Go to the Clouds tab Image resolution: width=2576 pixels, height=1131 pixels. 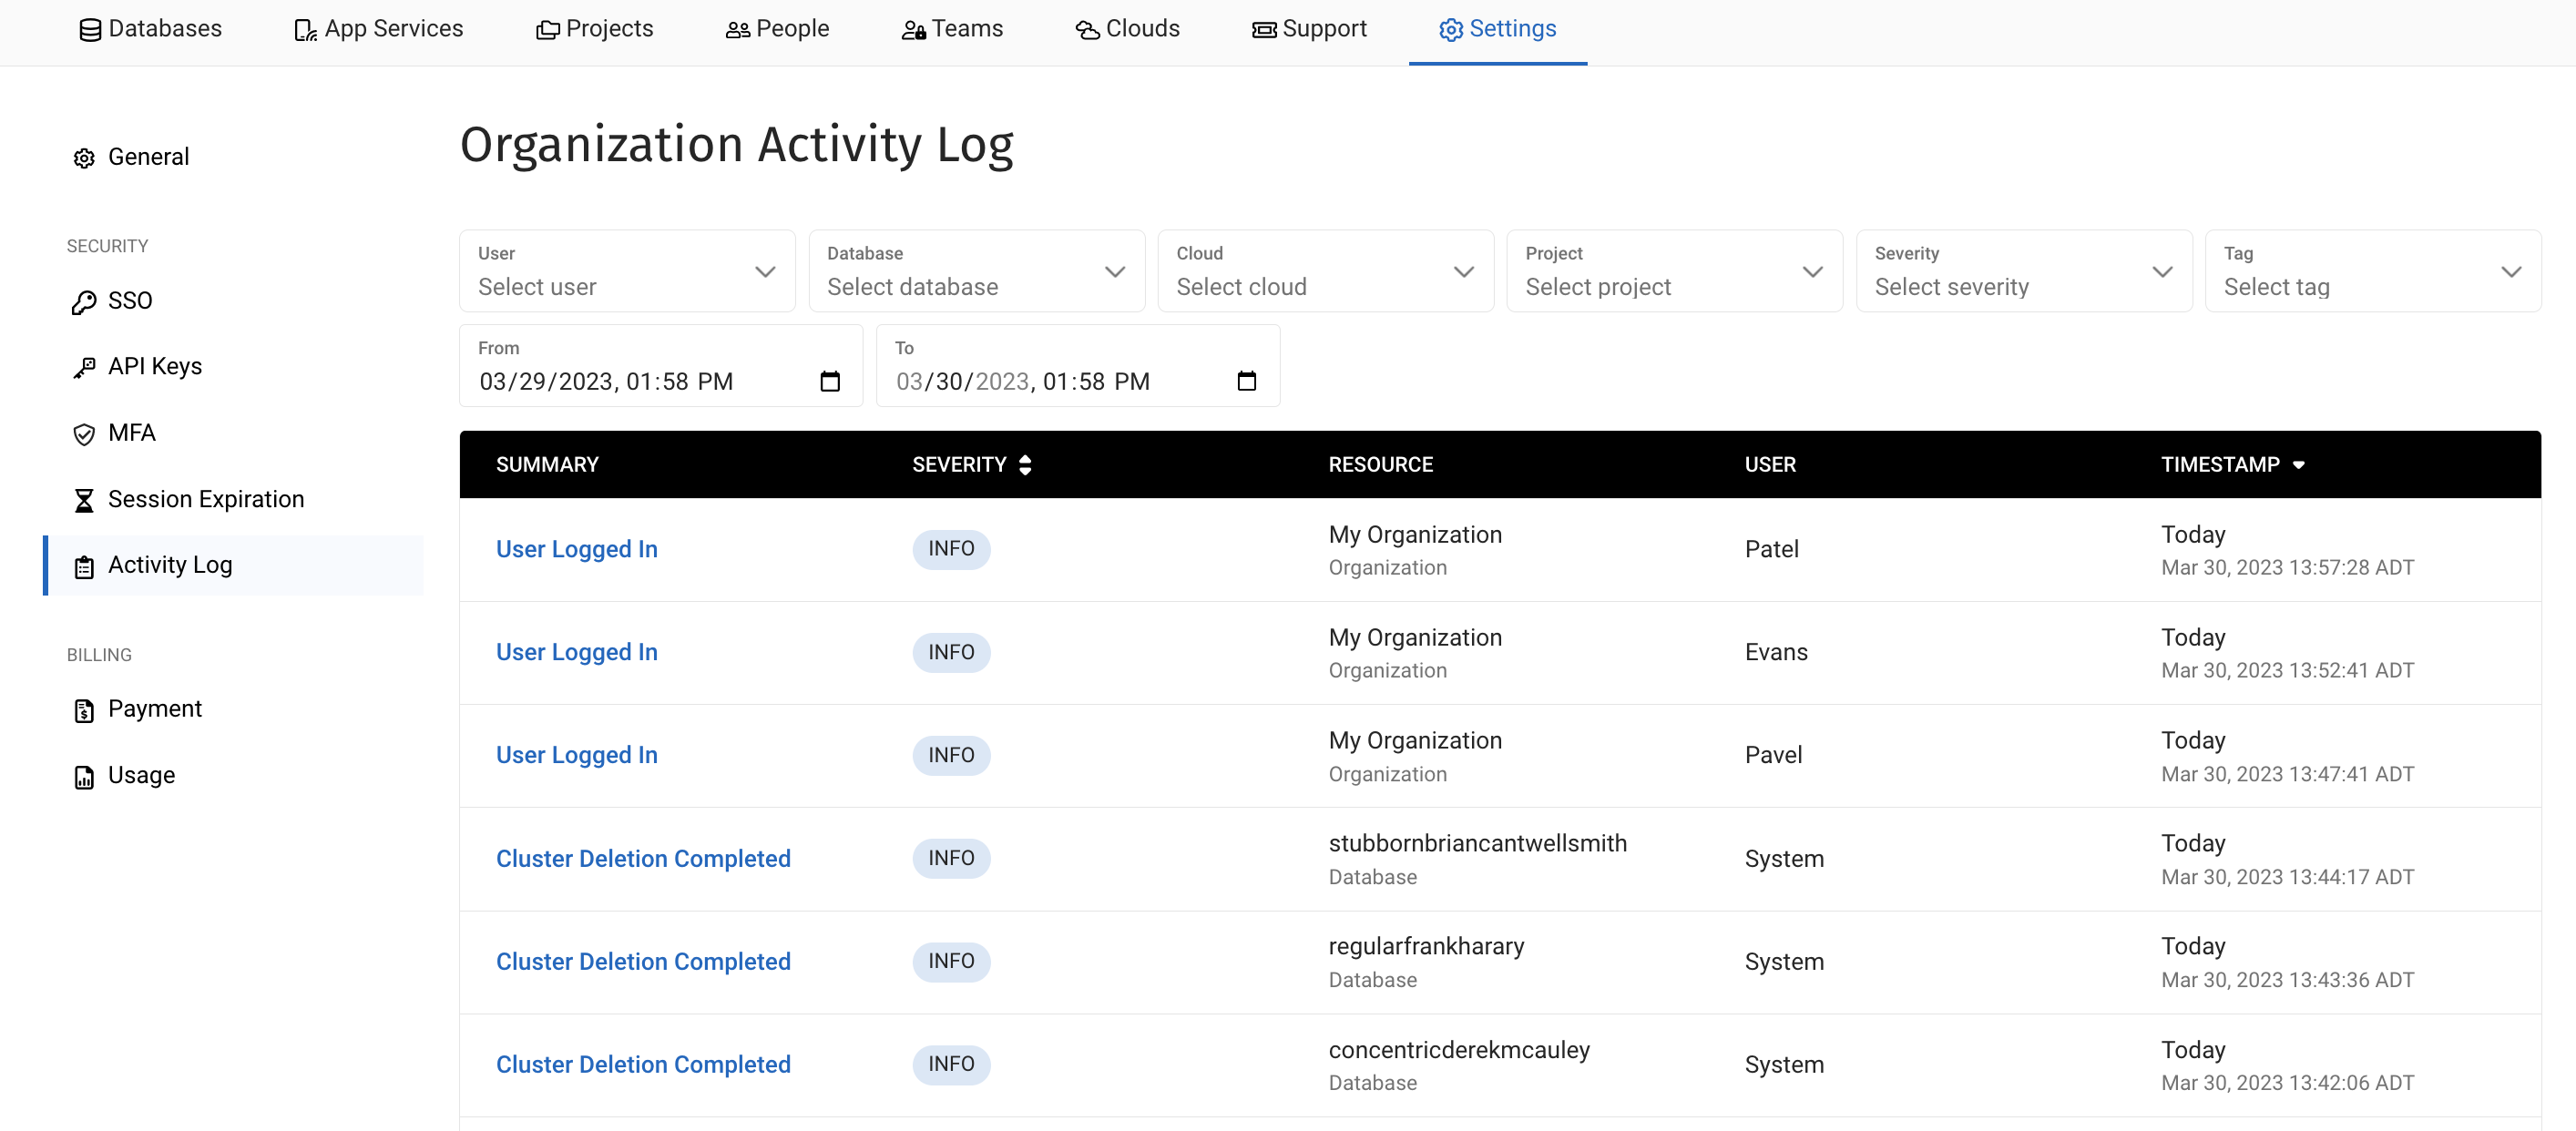click(x=1127, y=29)
